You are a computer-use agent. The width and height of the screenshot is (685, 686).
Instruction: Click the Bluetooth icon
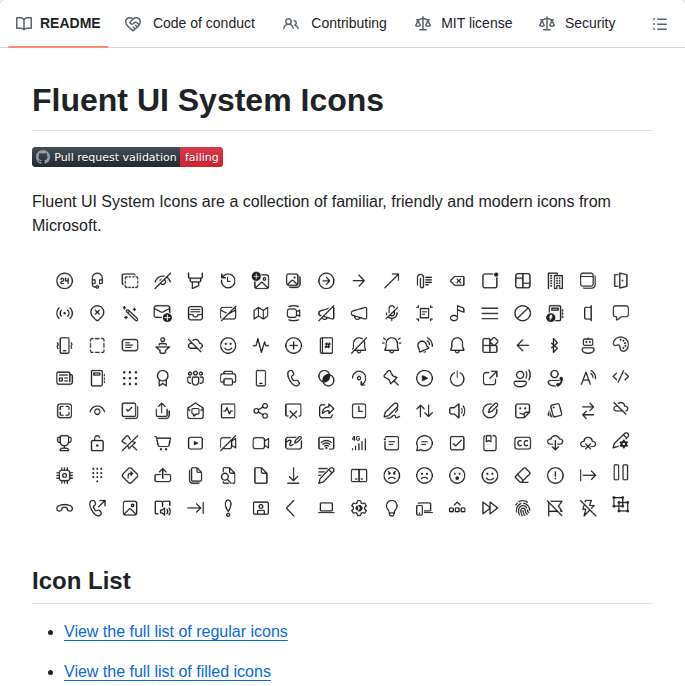(555, 346)
